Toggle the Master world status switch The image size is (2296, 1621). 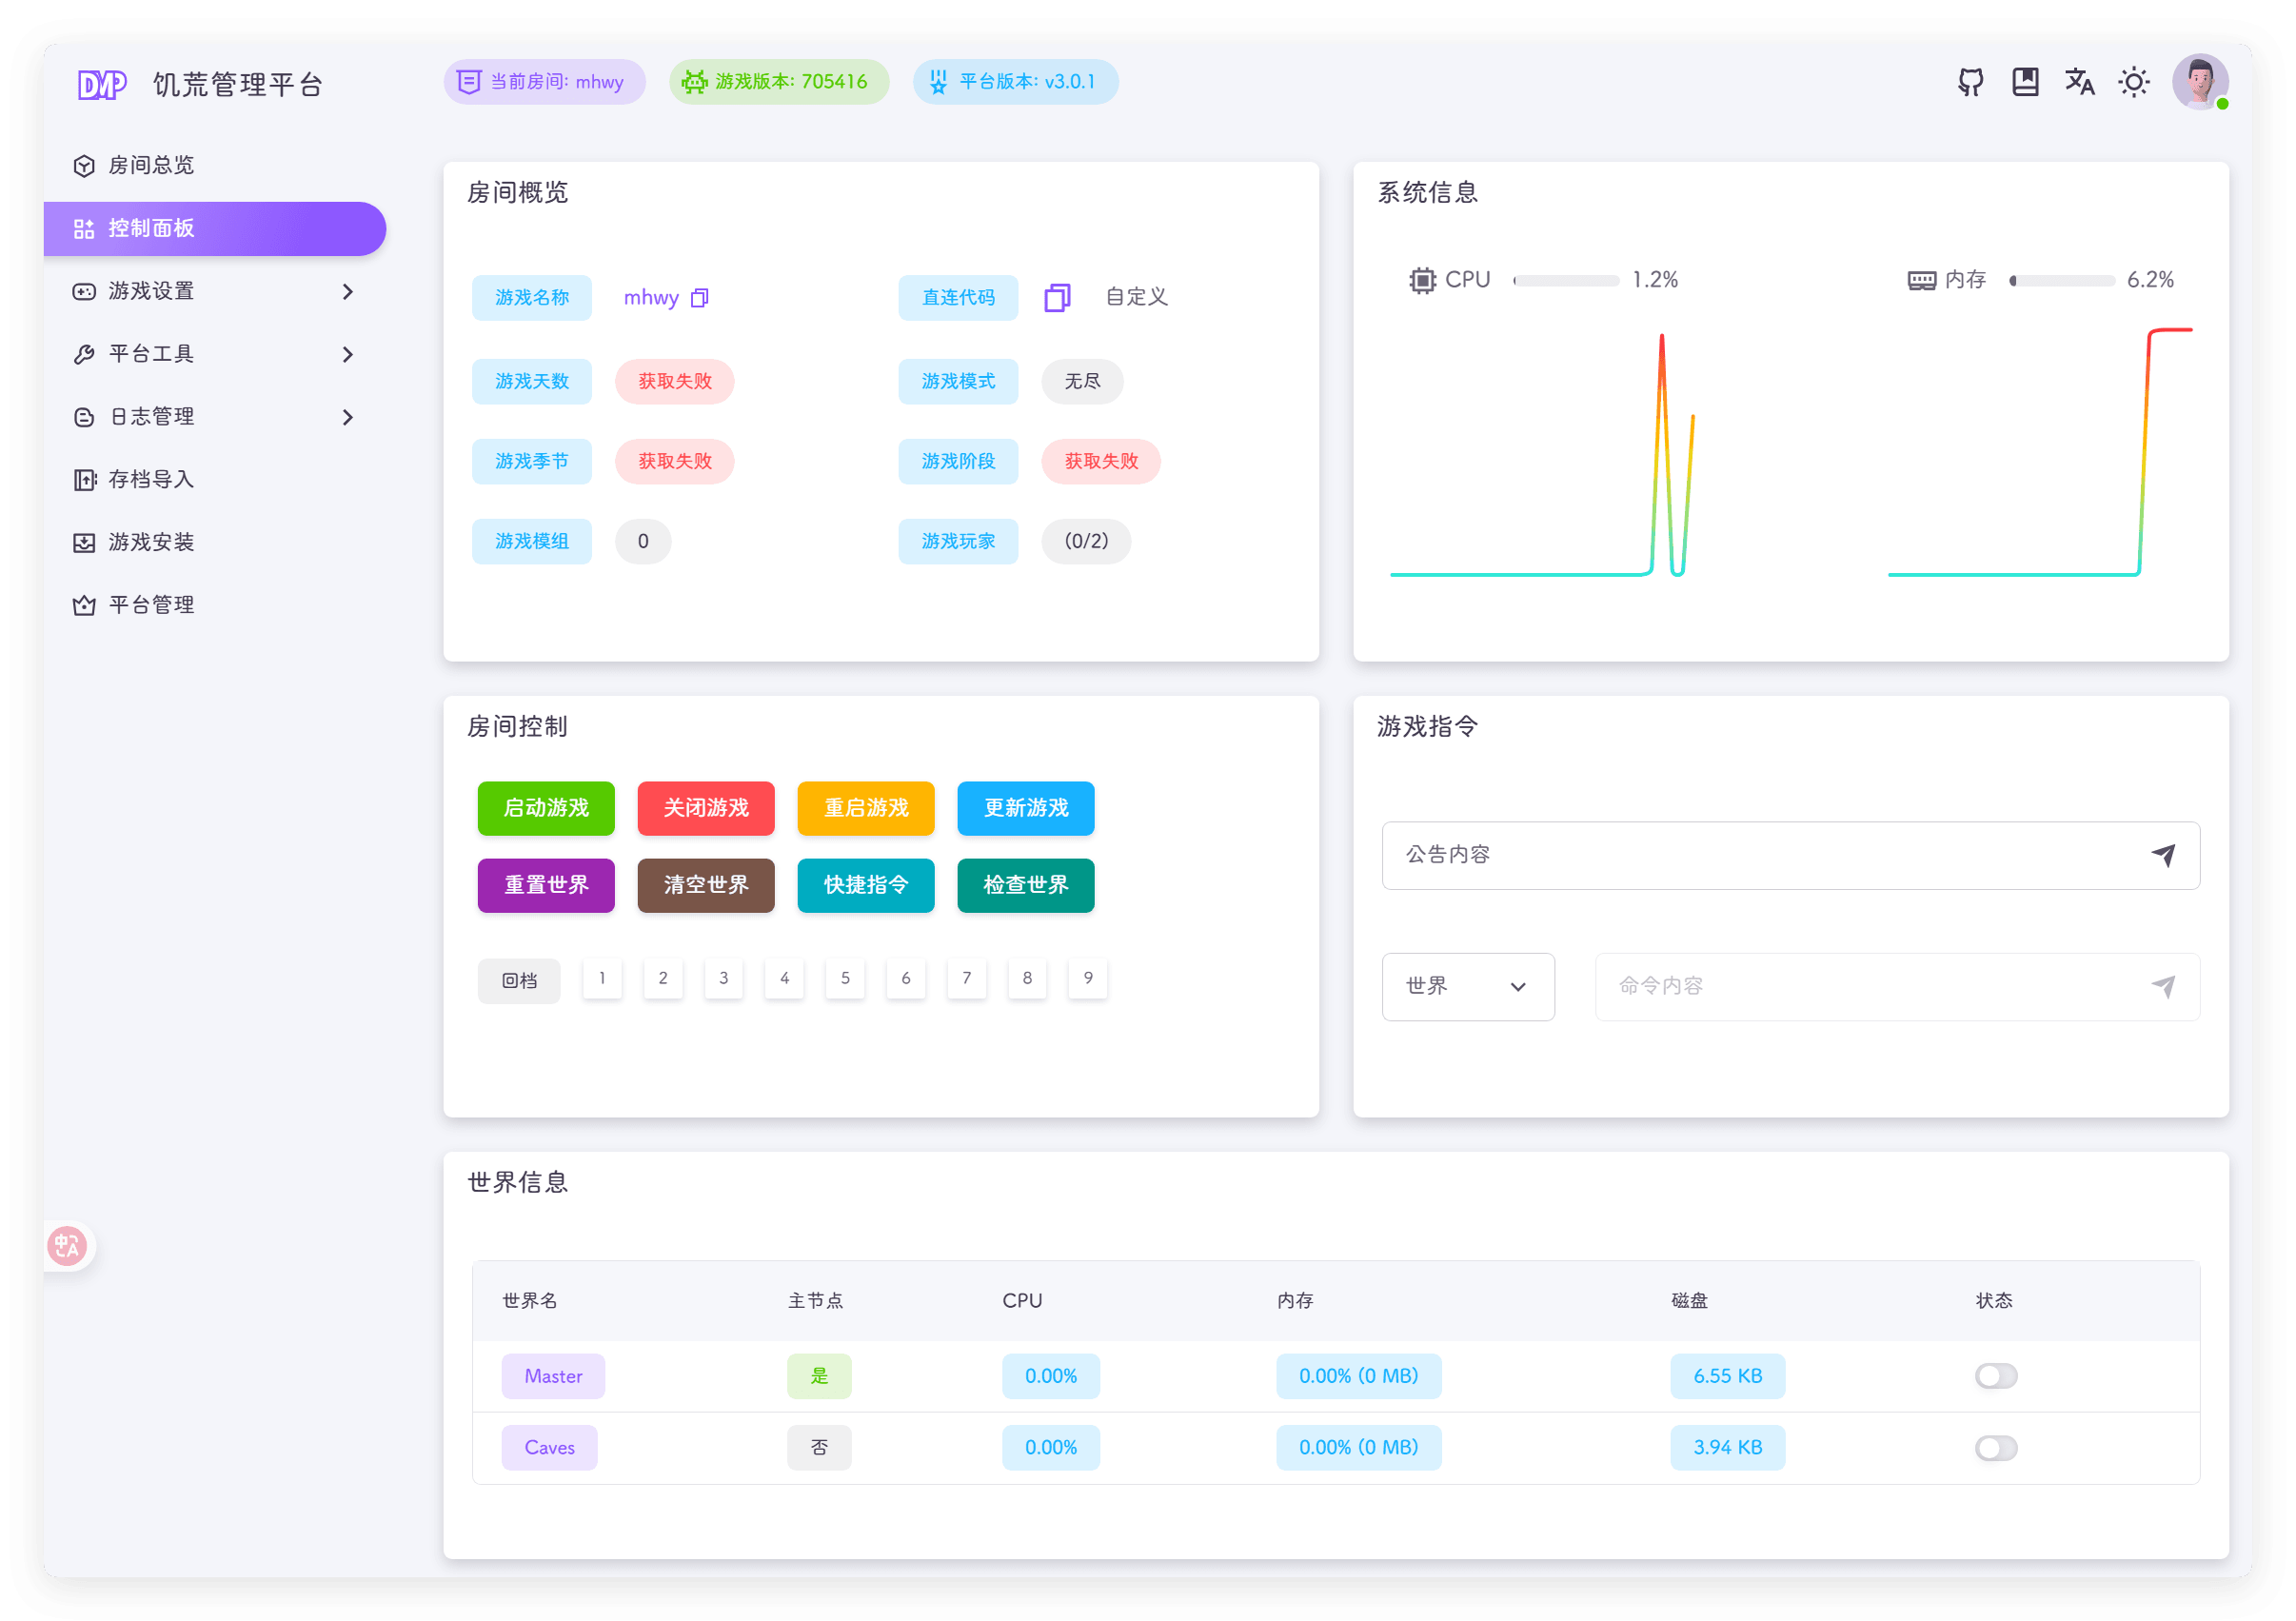coord(1995,1376)
